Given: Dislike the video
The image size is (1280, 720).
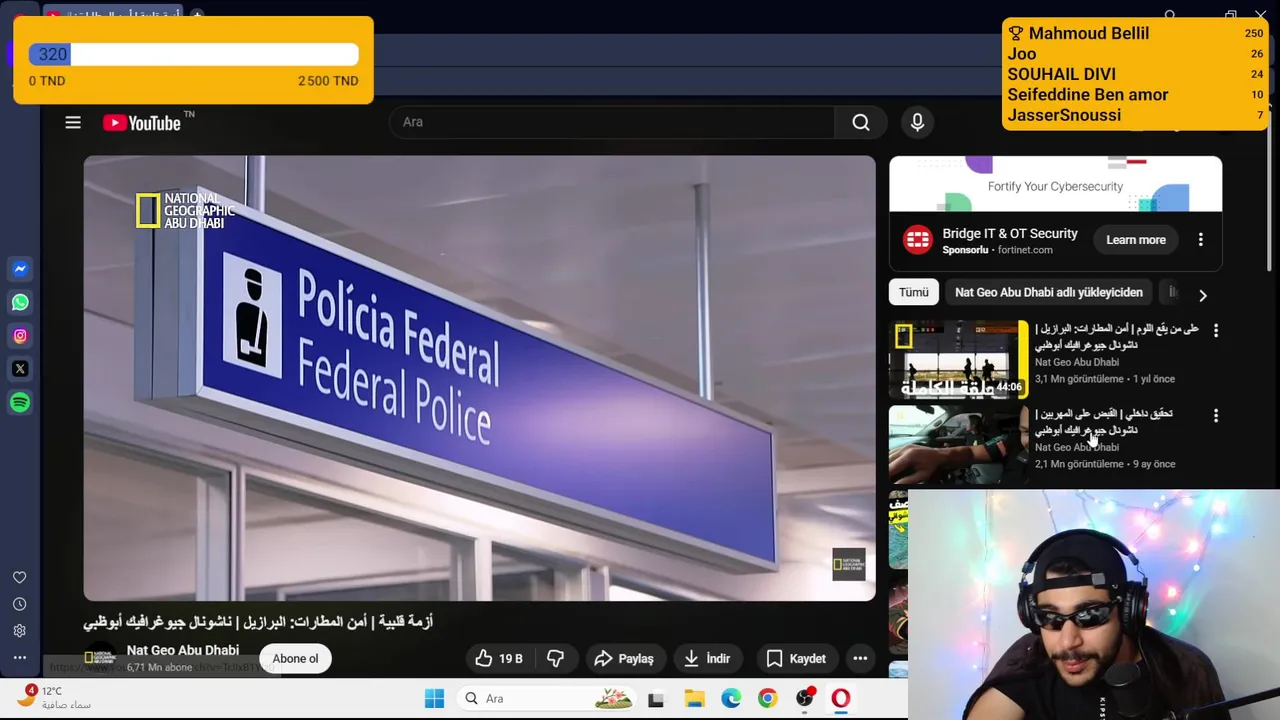Looking at the screenshot, I should [x=556, y=658].
